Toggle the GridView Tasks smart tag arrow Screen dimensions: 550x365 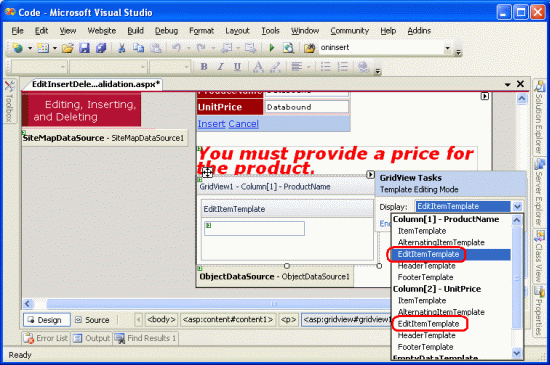click(370, 174)
